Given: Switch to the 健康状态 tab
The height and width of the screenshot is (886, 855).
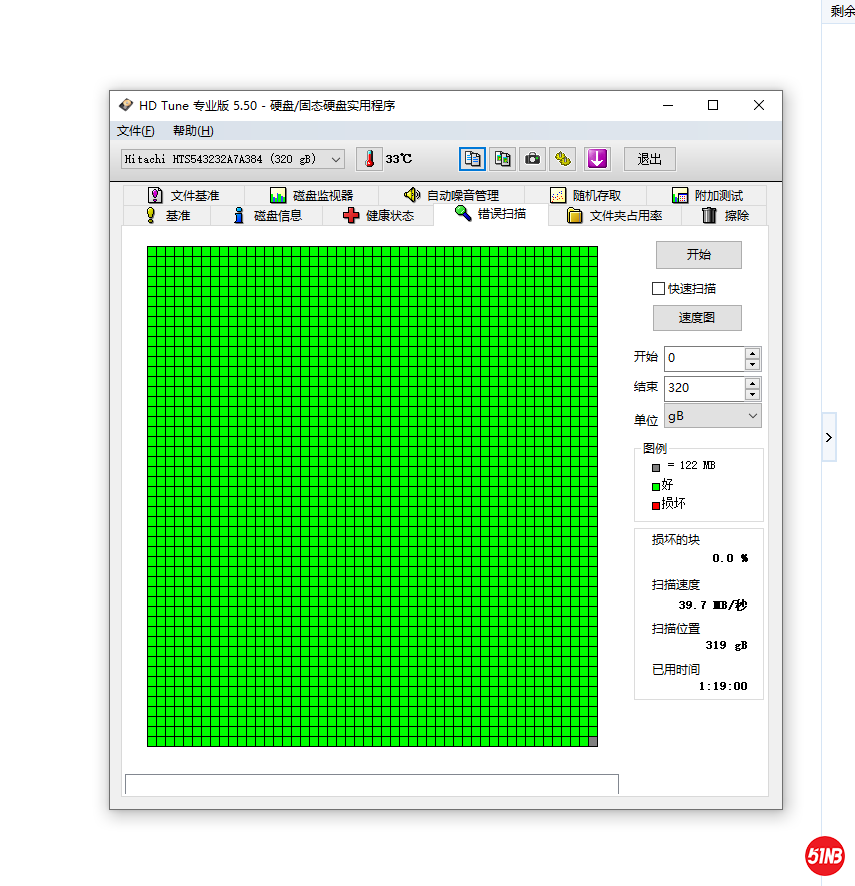Looking at the screenshot, I should click(x=378, y=216).
